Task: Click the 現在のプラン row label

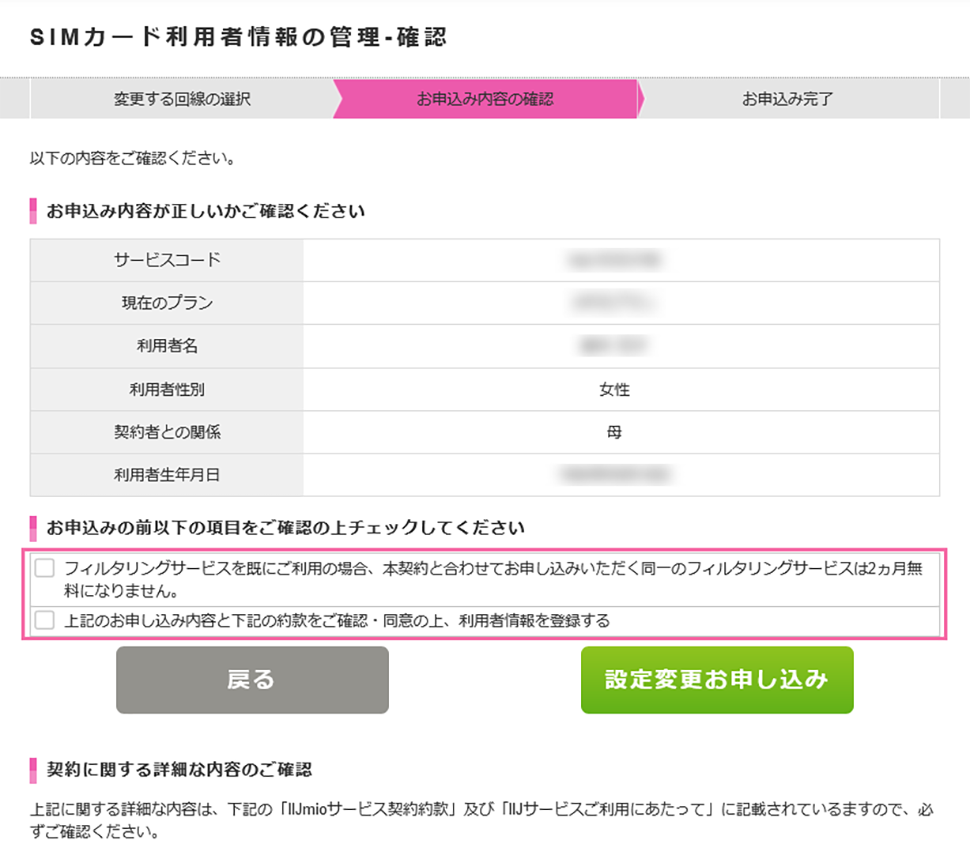Action: pyautogui.click(x=167, y=303)
